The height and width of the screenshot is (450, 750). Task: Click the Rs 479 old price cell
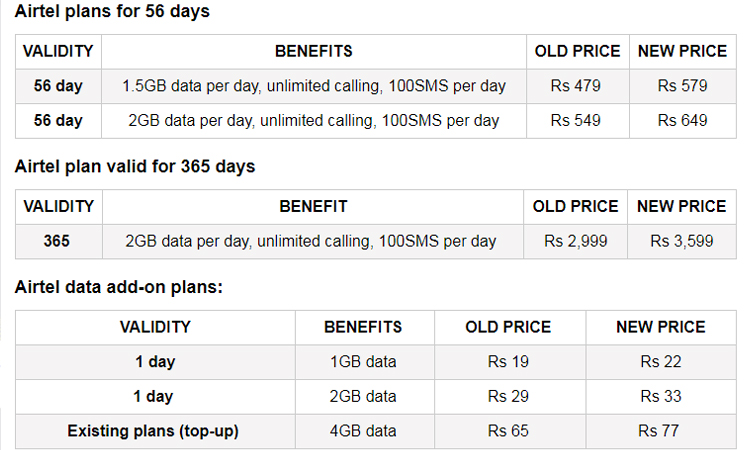578,86
